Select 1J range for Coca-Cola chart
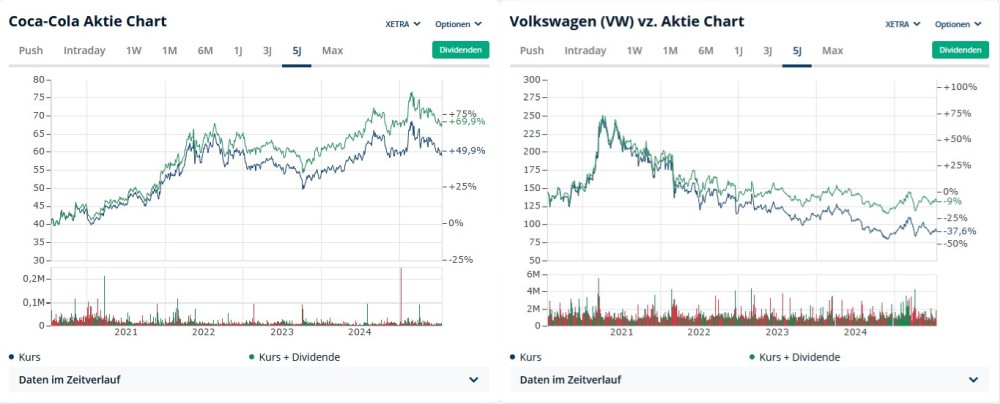 point(238,50)
